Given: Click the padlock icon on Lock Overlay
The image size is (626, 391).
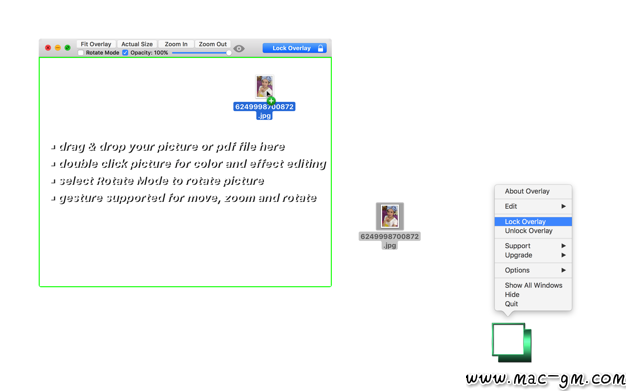Looking at the screenshot, I should [320, 48].
